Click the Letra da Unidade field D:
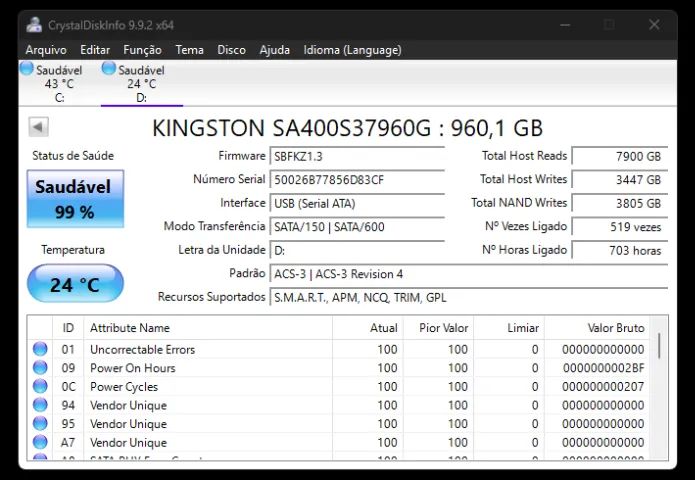The height and width of the screenshot is (480, 695). [357, 250]
